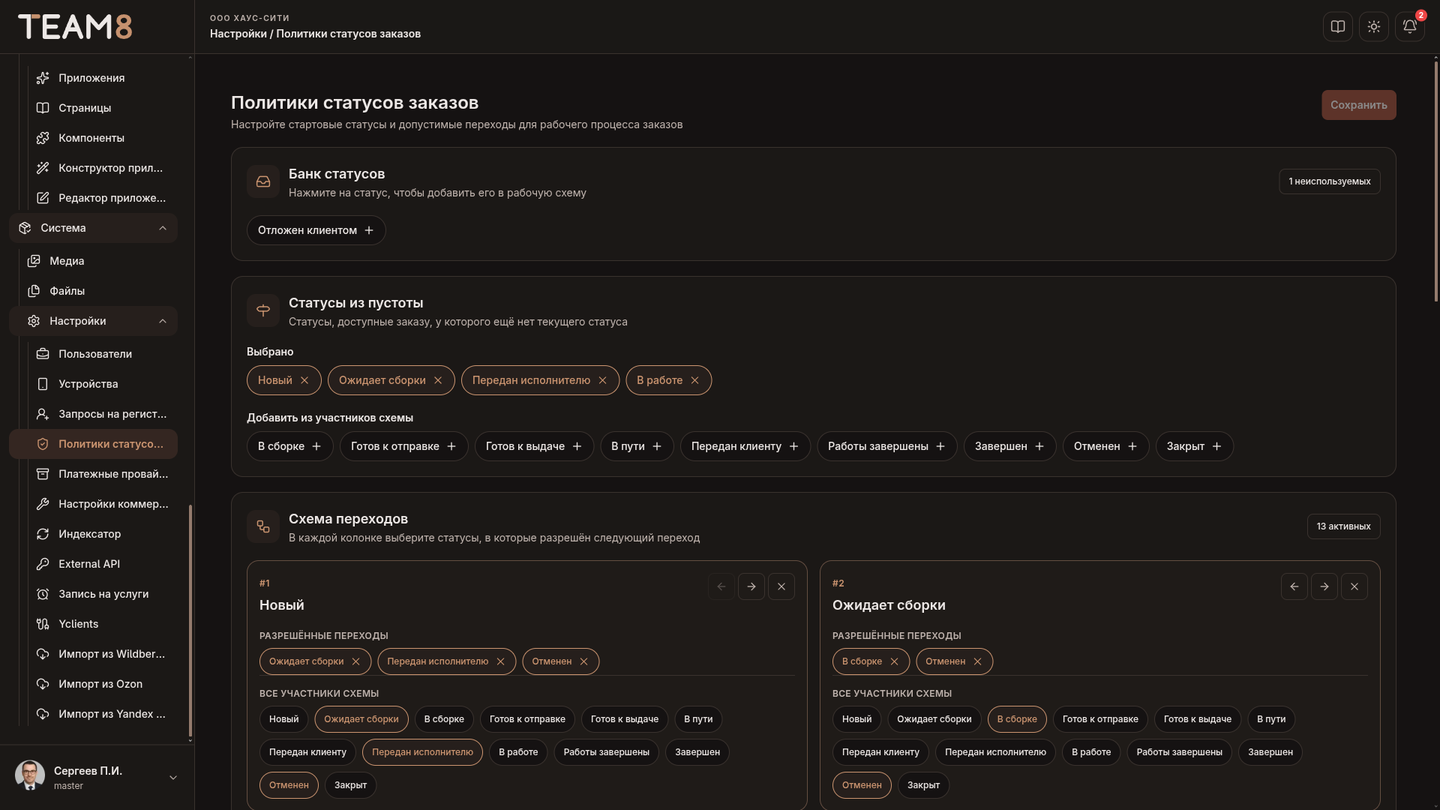This screenshot has height=810, width=1440.
Task: Click the user avatar photo
Action: (30, 776)
